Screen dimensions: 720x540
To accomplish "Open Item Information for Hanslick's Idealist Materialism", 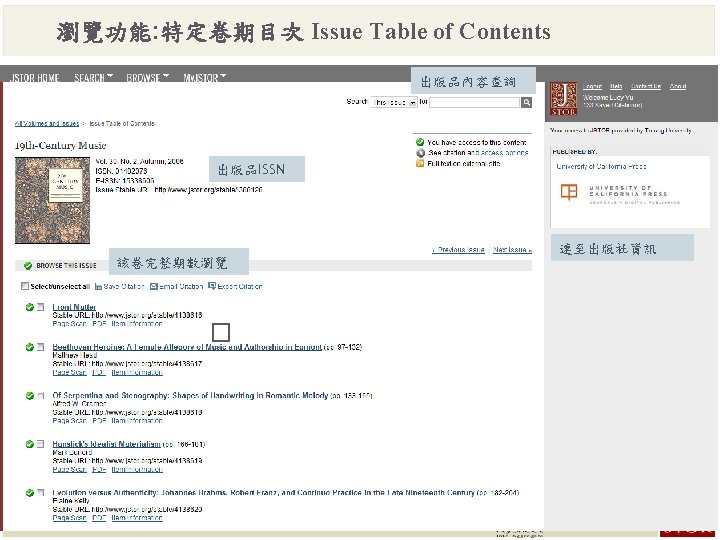I will [x=137, y=469].
